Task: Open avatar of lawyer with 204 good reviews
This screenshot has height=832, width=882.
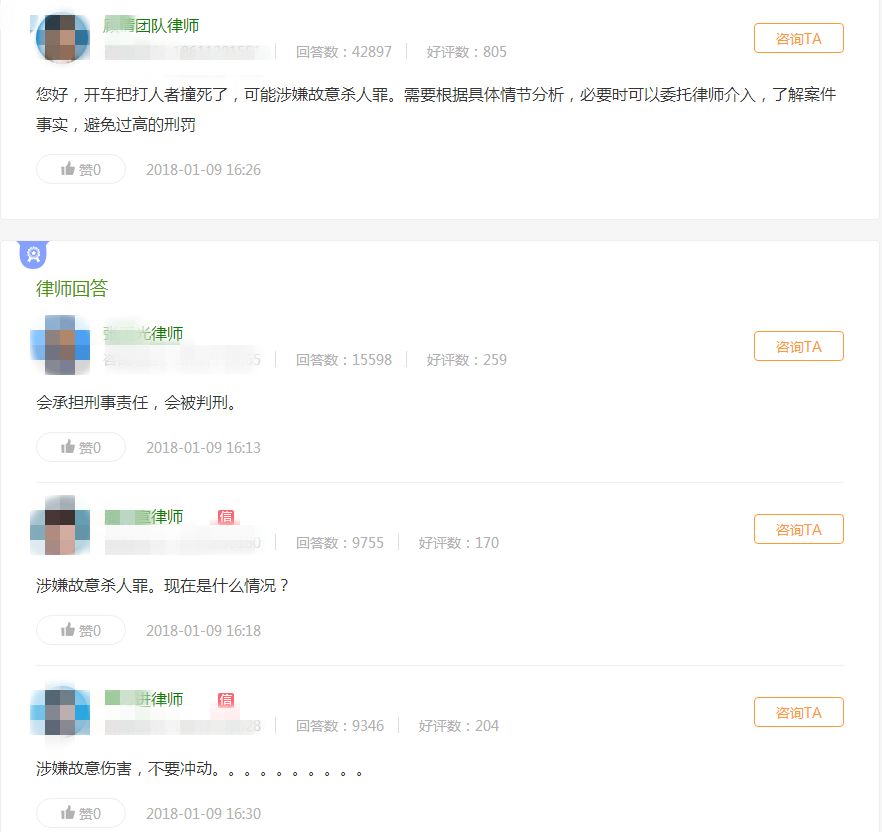Action: (x=61, y=709)
